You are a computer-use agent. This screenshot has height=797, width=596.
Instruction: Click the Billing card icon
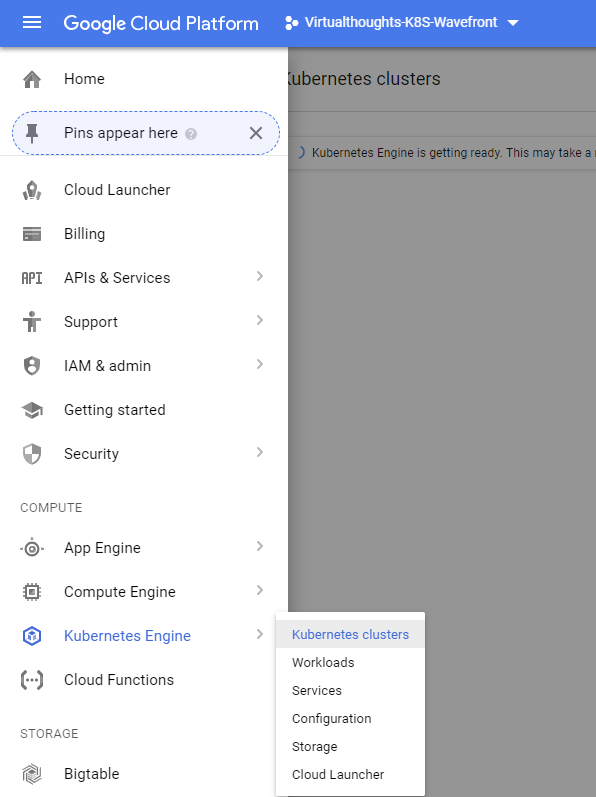tap(32, 234)
